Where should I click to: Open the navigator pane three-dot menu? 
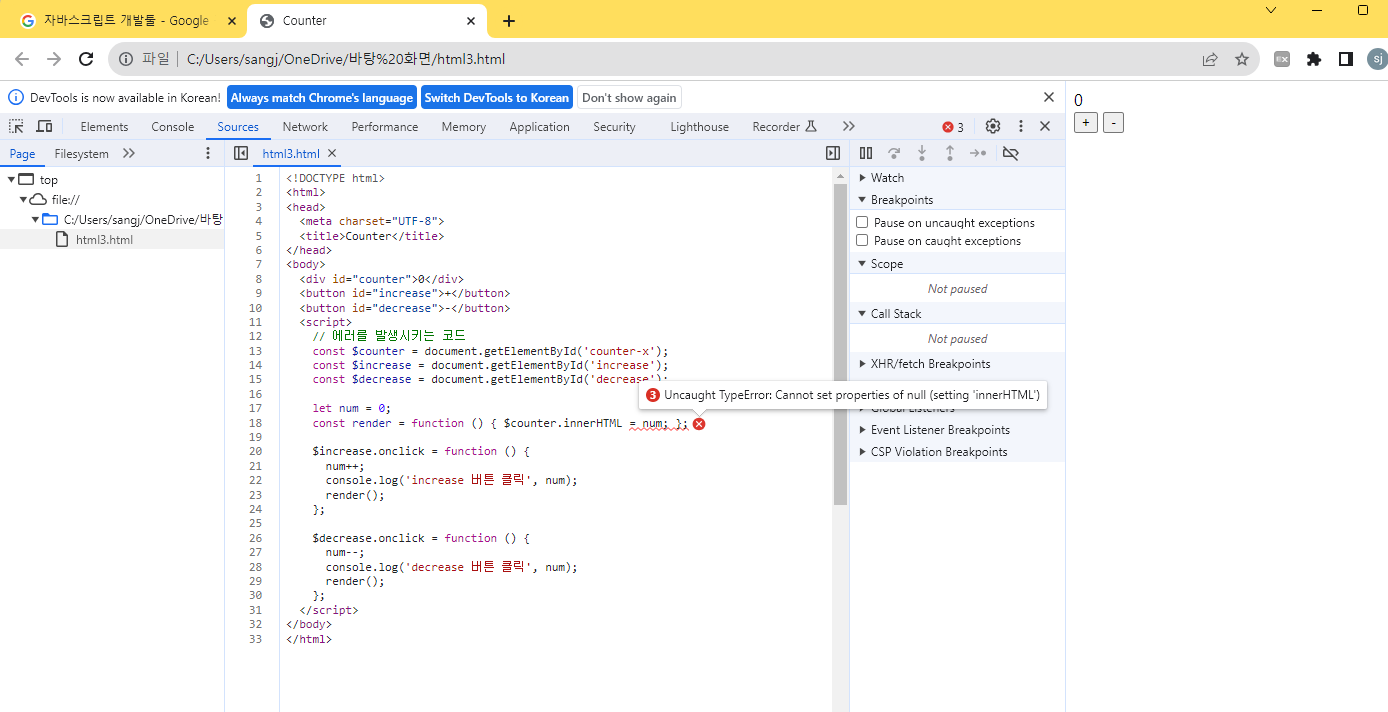pyautogui.click(x=208, y=153)
